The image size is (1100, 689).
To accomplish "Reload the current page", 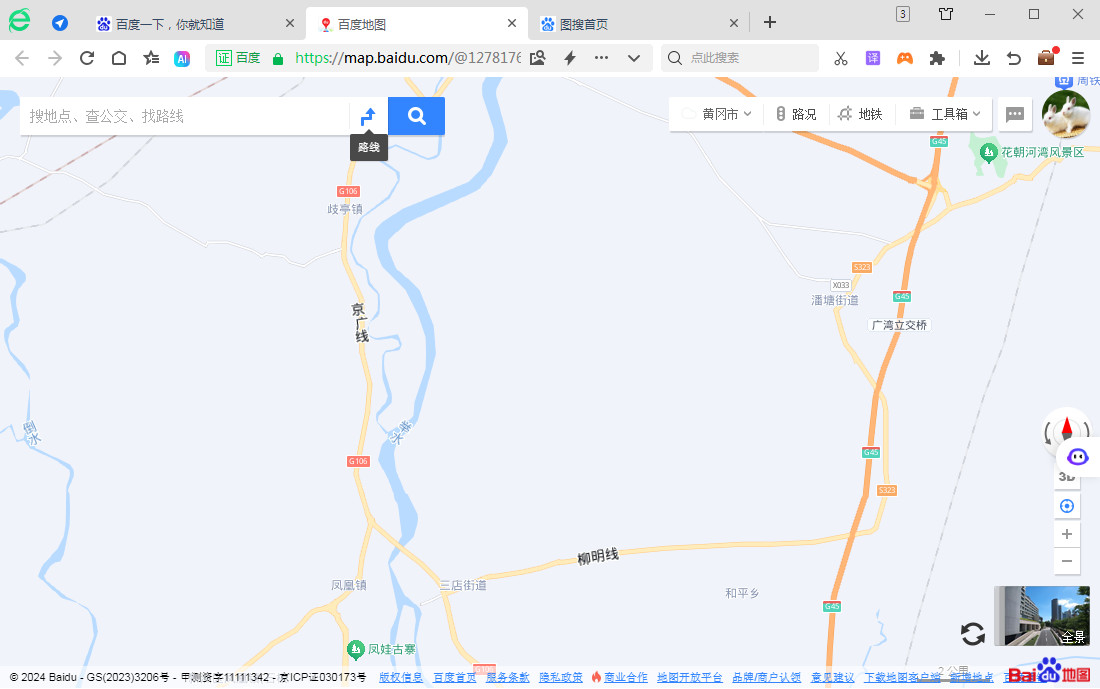I will pyautogui.click(x=87, y=58).
